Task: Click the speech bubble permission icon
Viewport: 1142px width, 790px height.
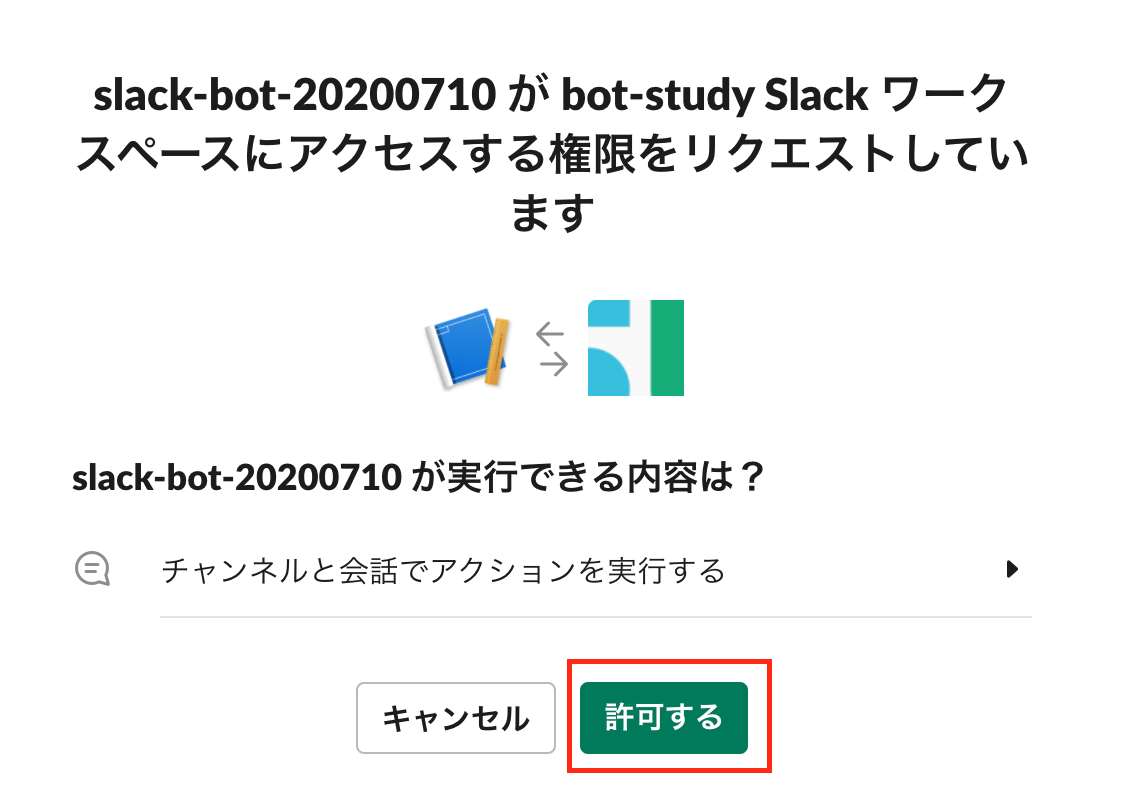Action: pyautogui.click(x=94, y=569)
